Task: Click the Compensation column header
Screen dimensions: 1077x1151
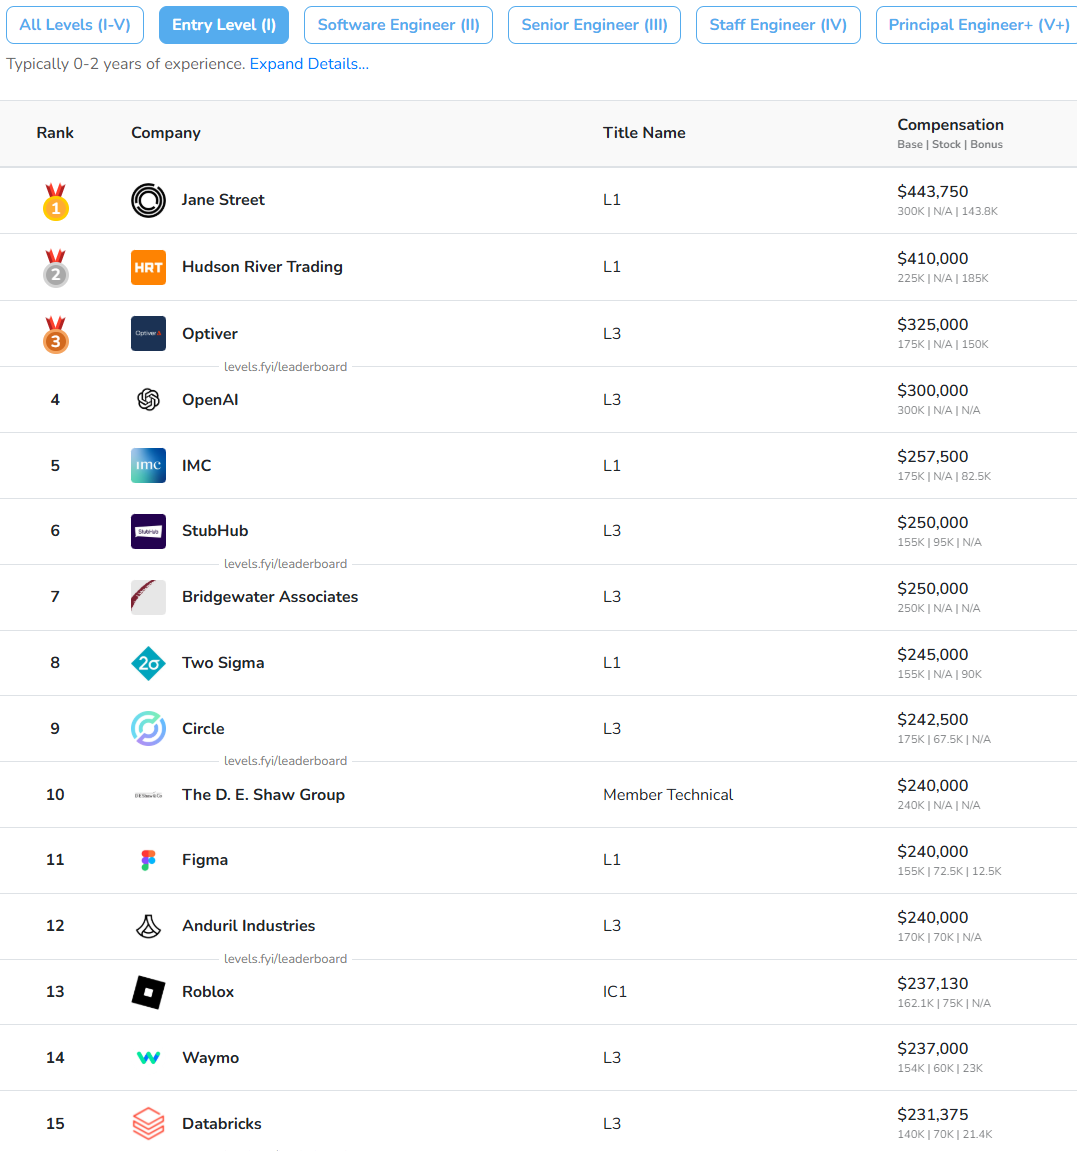Action: 951,125
